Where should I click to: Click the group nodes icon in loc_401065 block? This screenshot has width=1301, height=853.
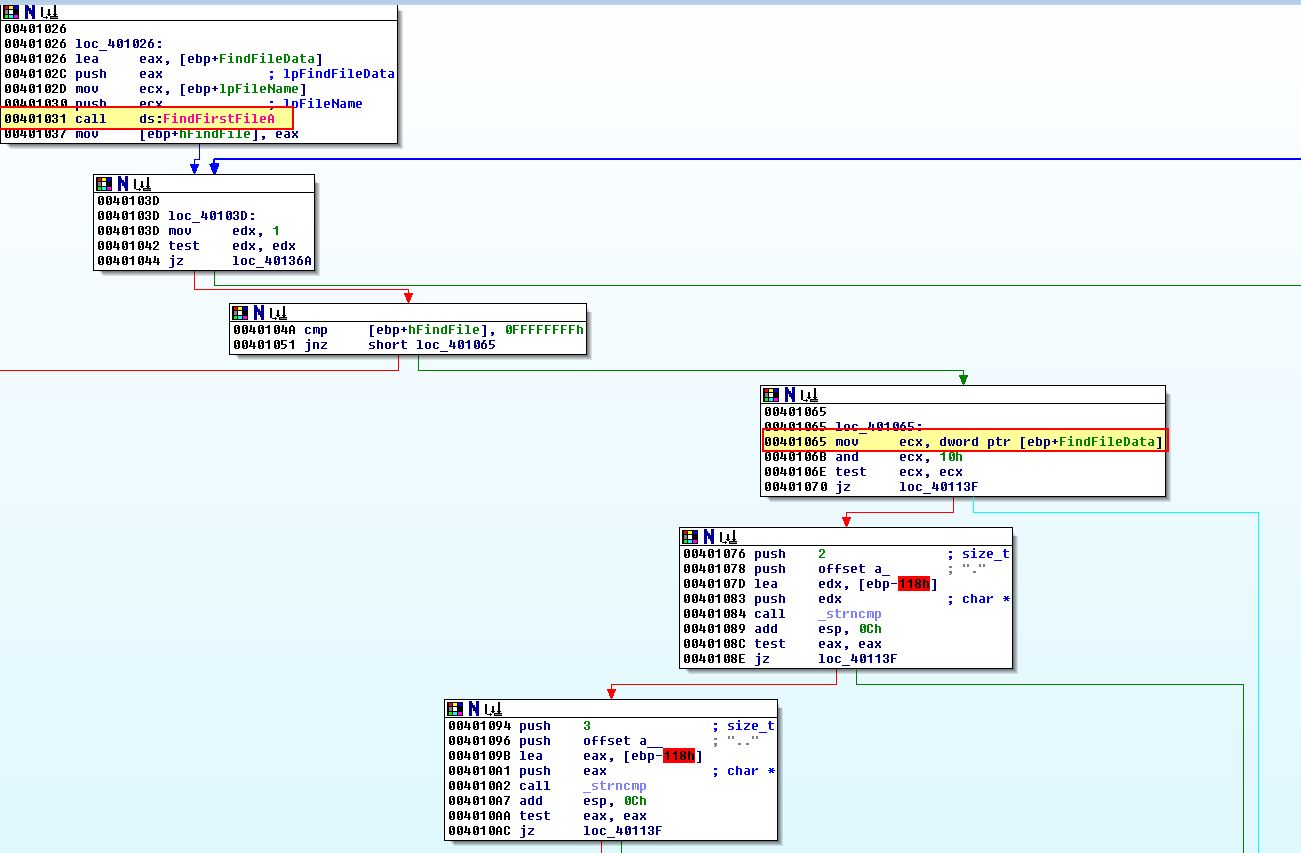pyautogui.click(x=810, y=394)
